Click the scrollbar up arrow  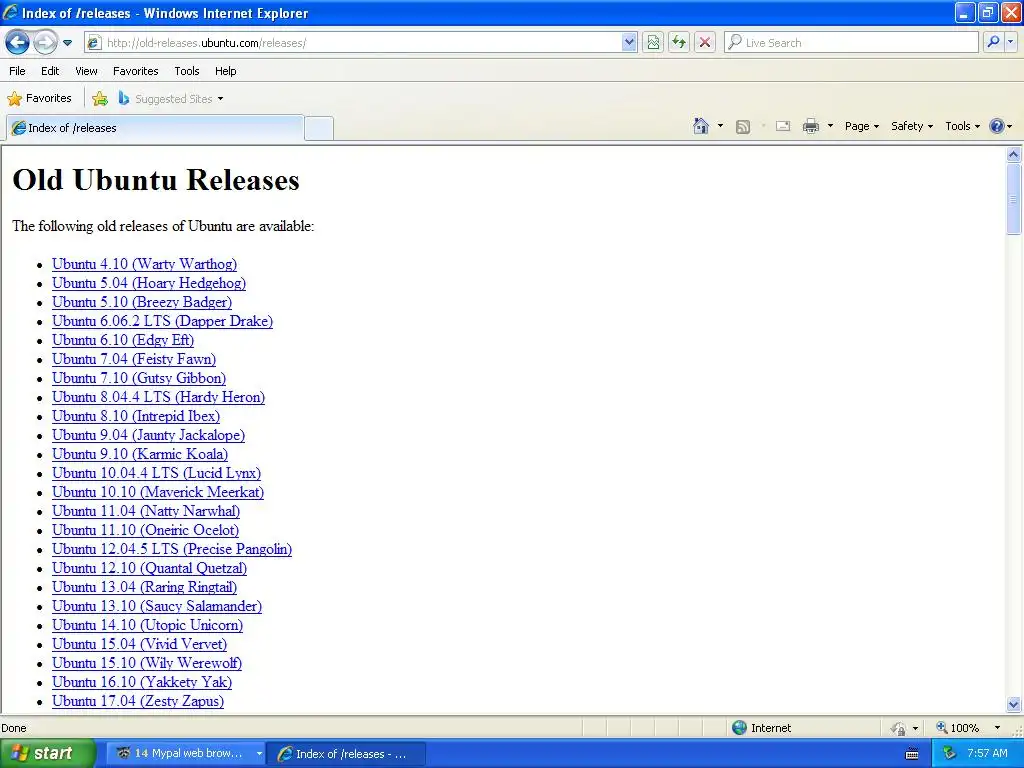click(1014, 155)
